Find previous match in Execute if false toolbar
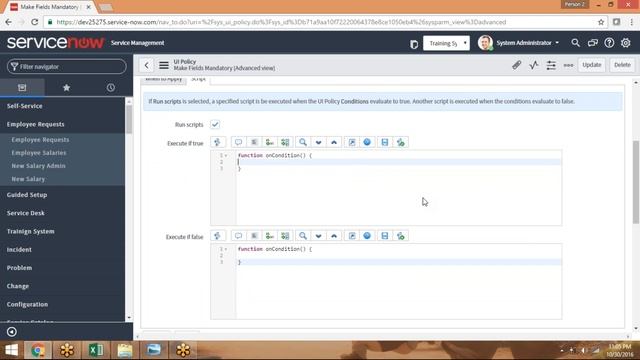The width and height of the screenshot is (640, 360). tap(334, 236)
